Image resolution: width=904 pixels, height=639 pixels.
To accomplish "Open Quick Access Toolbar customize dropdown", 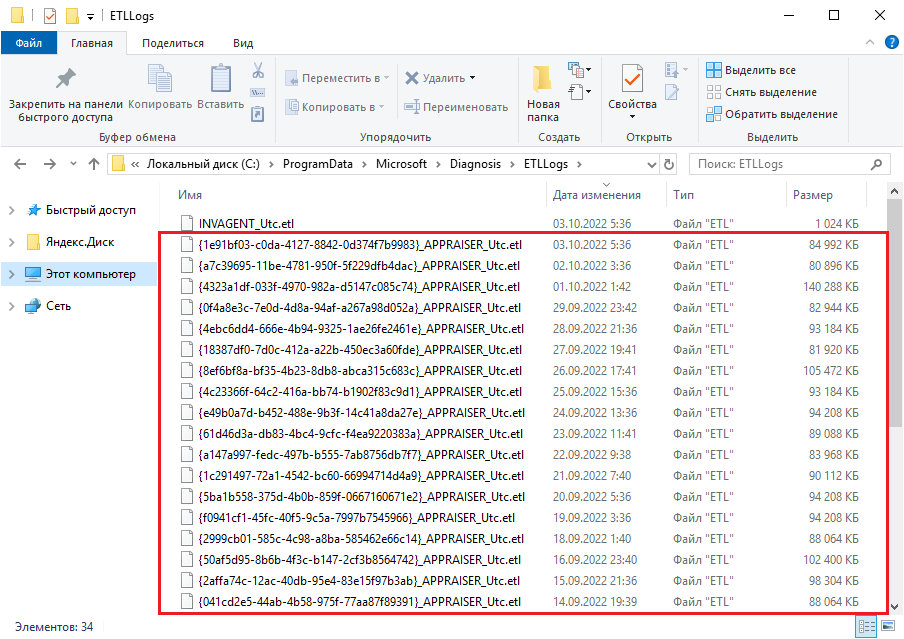I will pos(90,17).
